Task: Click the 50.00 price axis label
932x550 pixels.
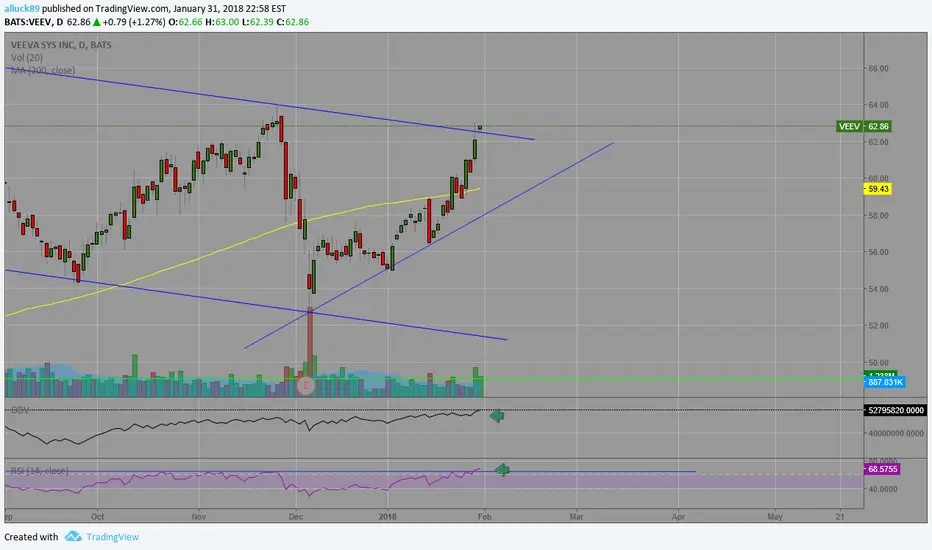Action: pos(879,363)
